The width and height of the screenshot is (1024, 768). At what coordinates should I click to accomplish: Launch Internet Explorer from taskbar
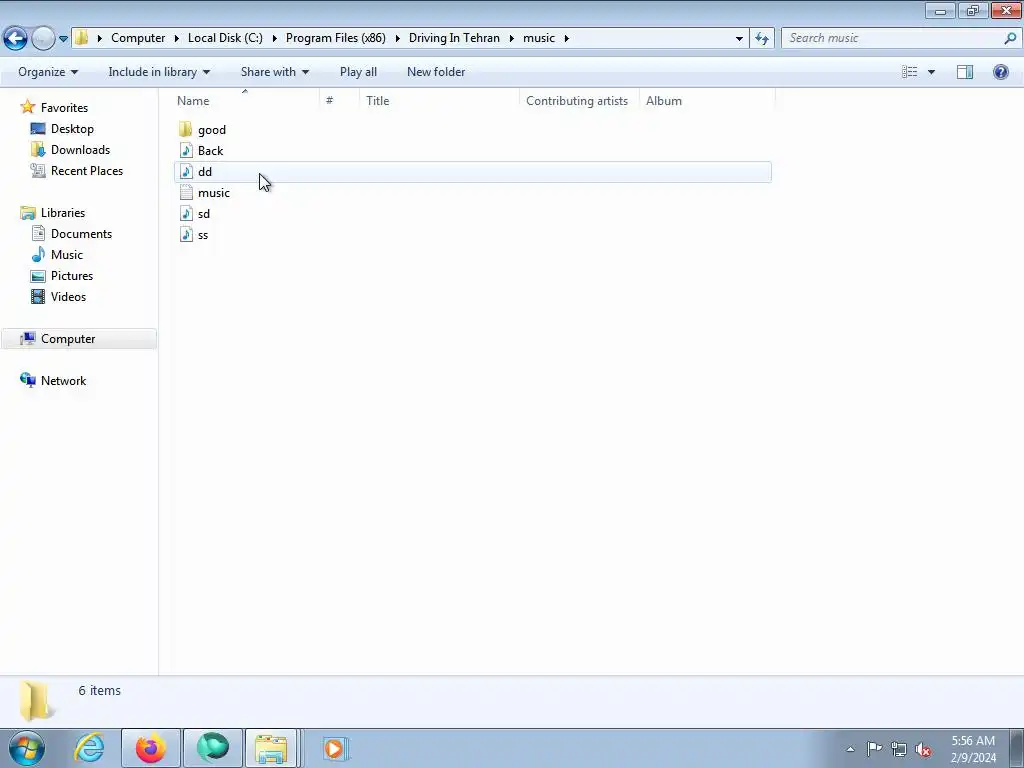tap(89, 748)
